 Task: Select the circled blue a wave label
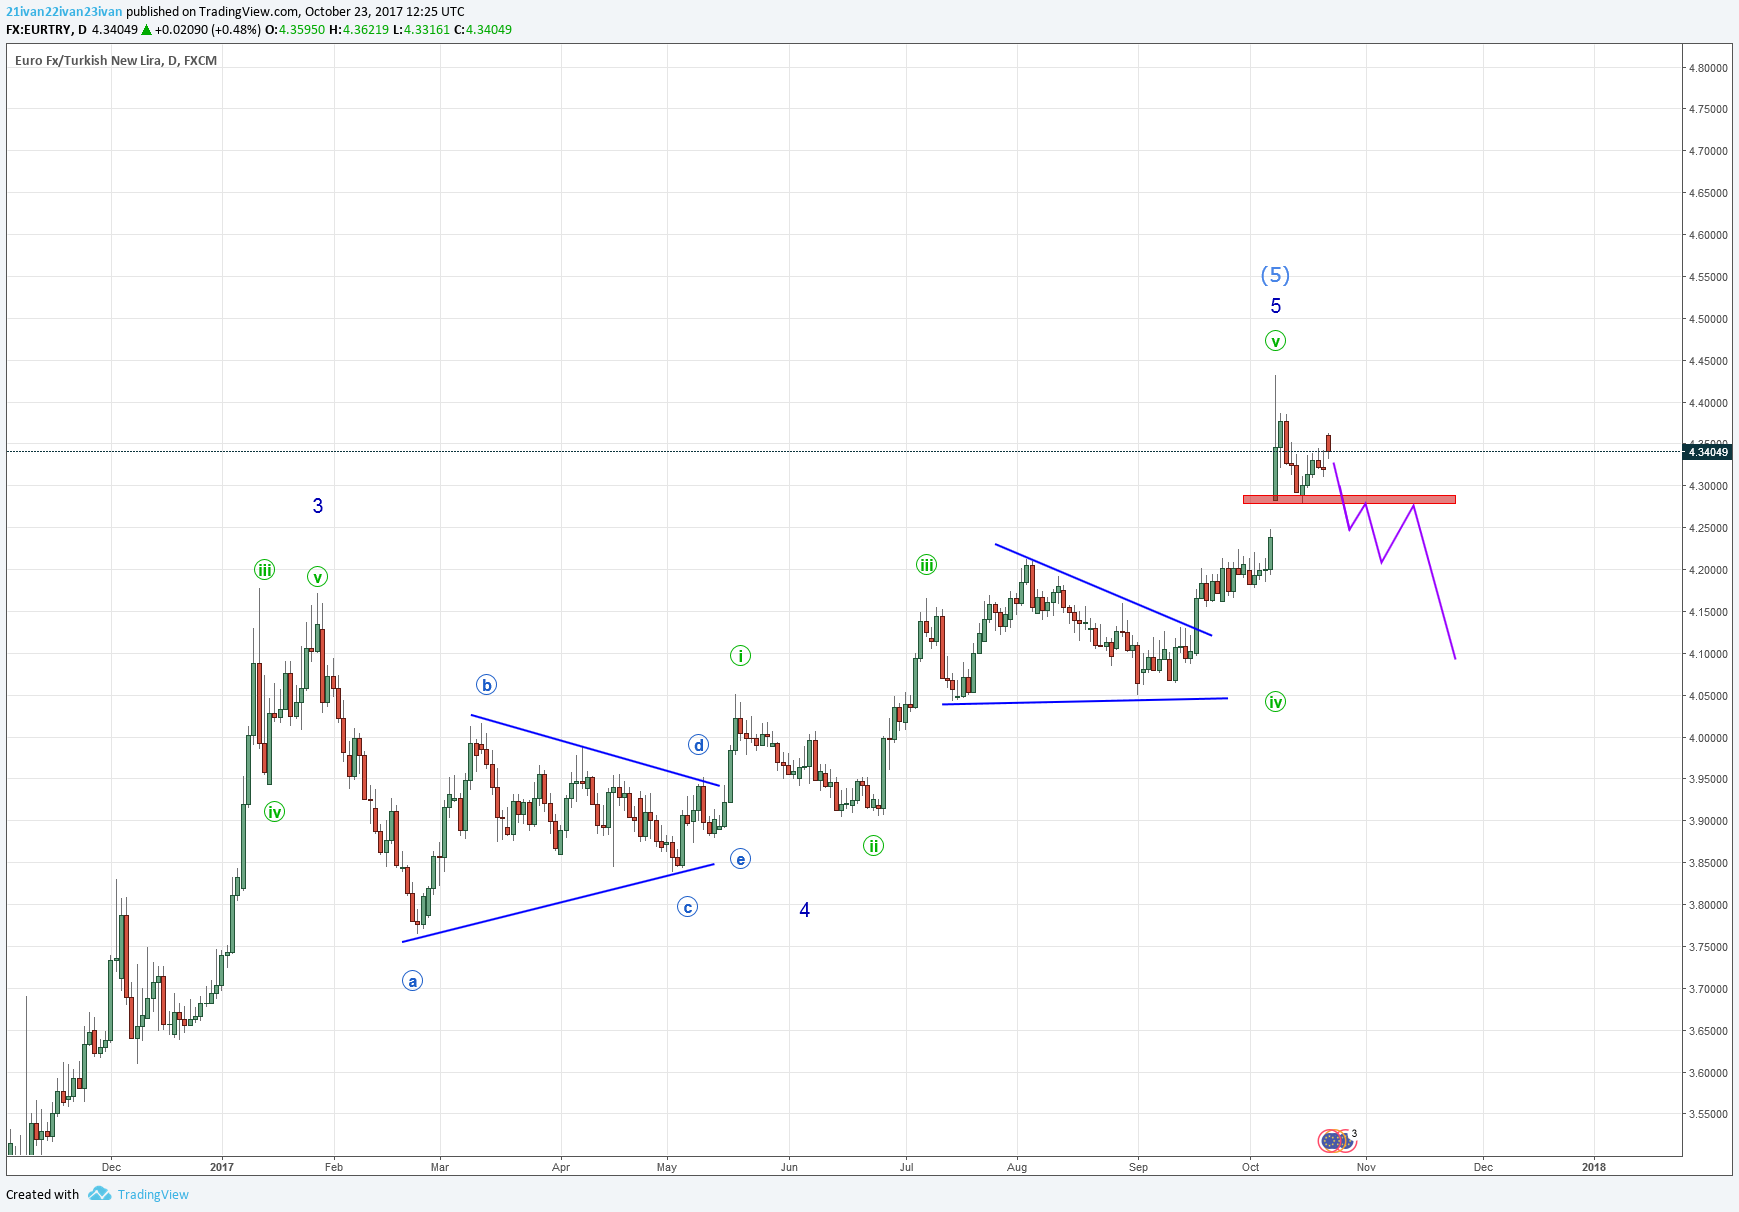point(412,981)
